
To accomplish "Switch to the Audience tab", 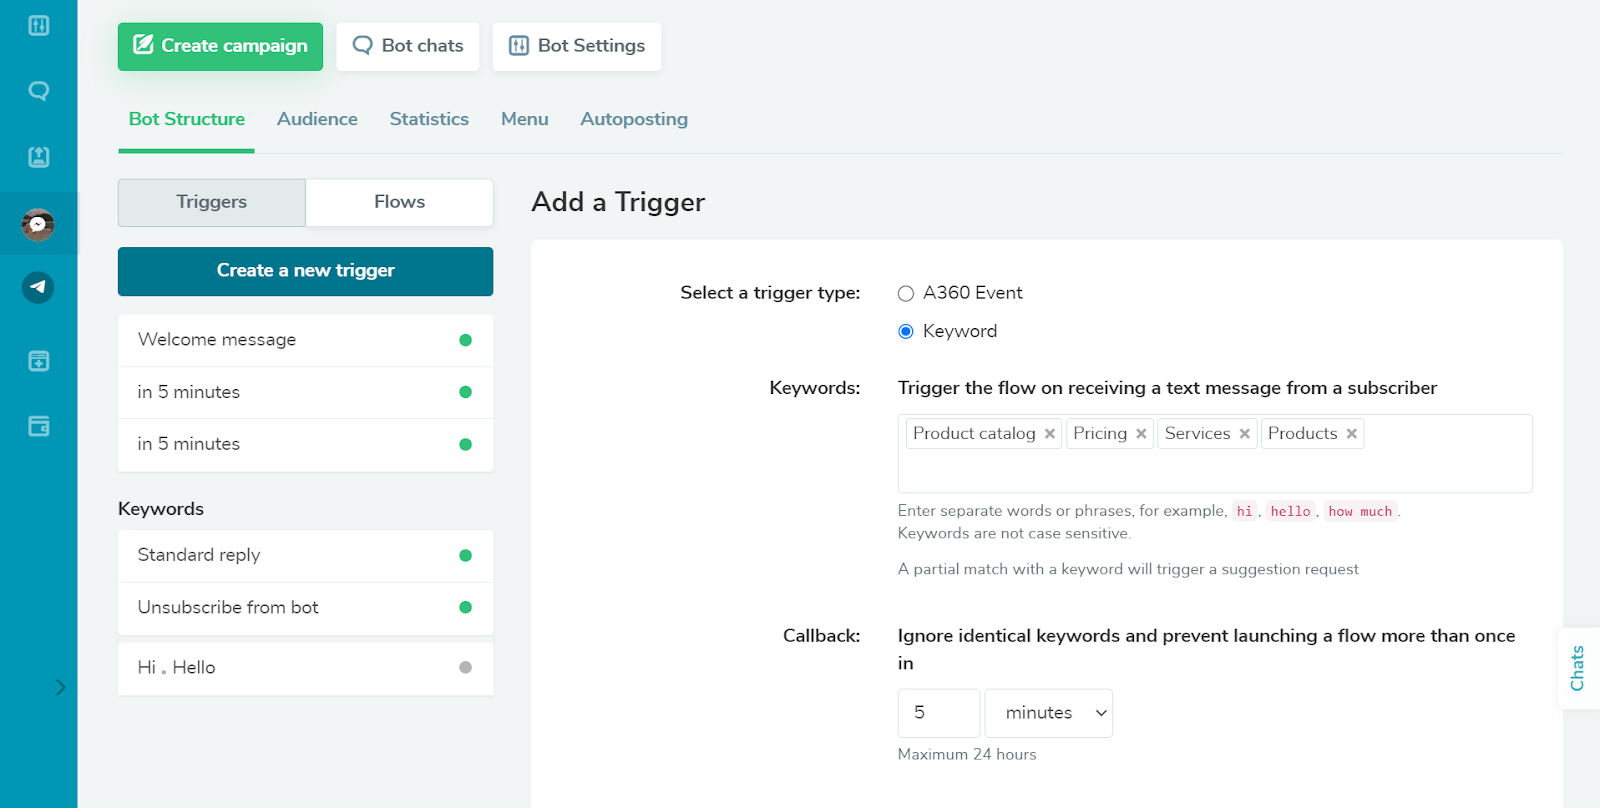I will pos(317,119).
